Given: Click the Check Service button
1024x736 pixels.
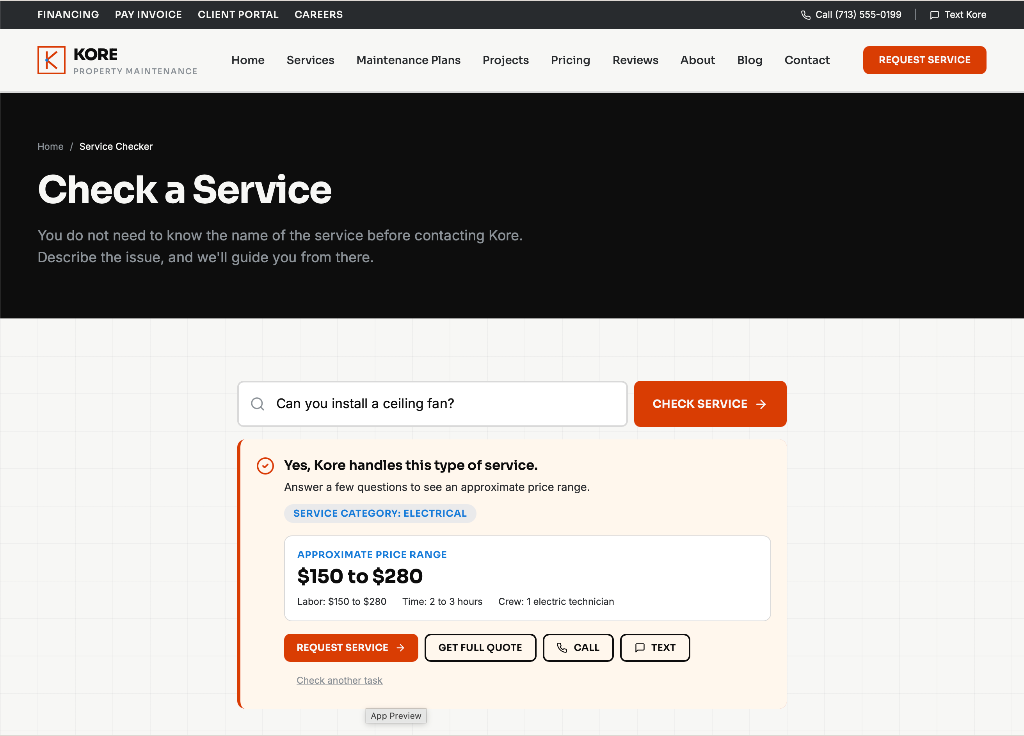Looking at the screenshot, I should tap(710, 404).
